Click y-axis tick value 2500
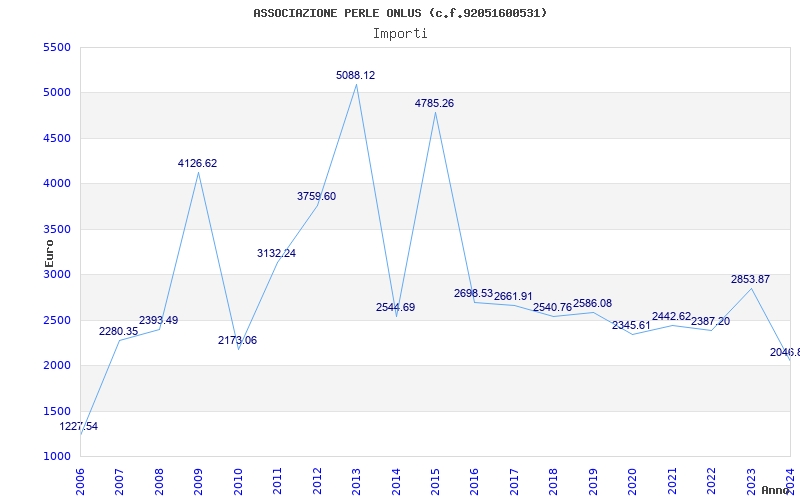800x500 pixels. coord(57,320)
